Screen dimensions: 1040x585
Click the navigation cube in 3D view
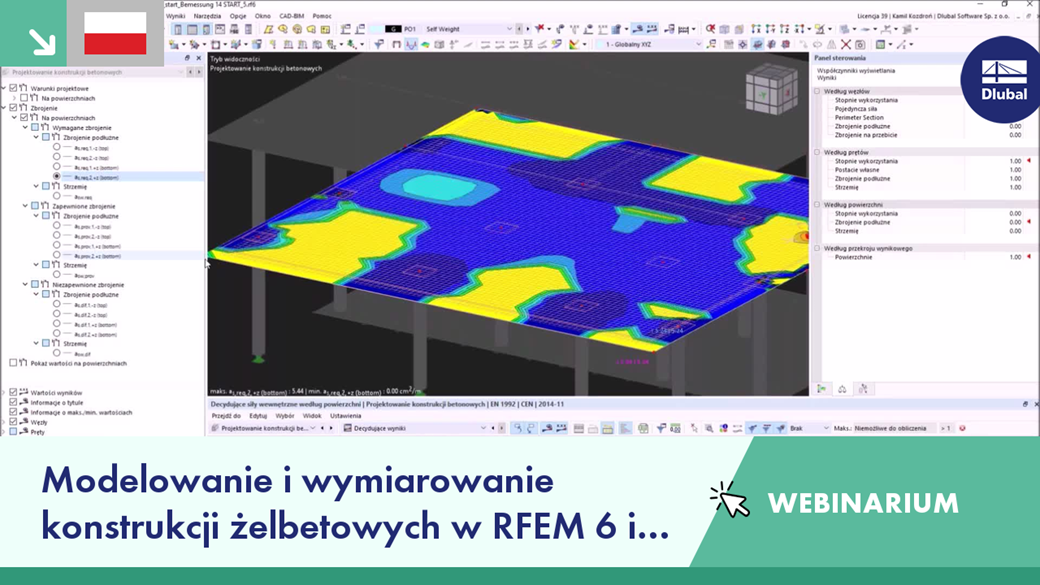point(771,91)
